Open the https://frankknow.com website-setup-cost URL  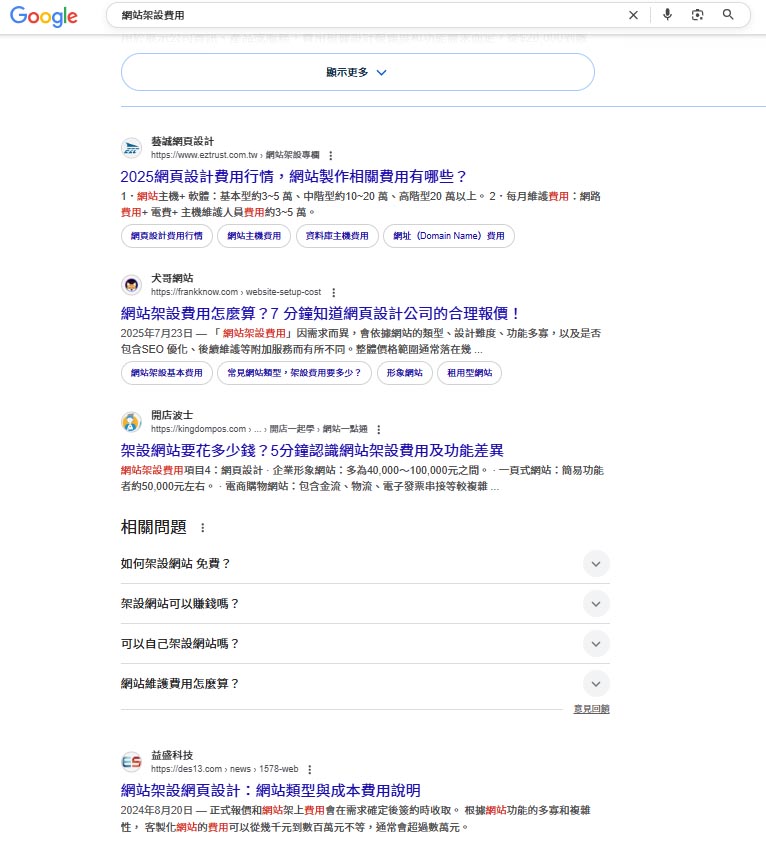pyautogui.click(x=236, y=292)
